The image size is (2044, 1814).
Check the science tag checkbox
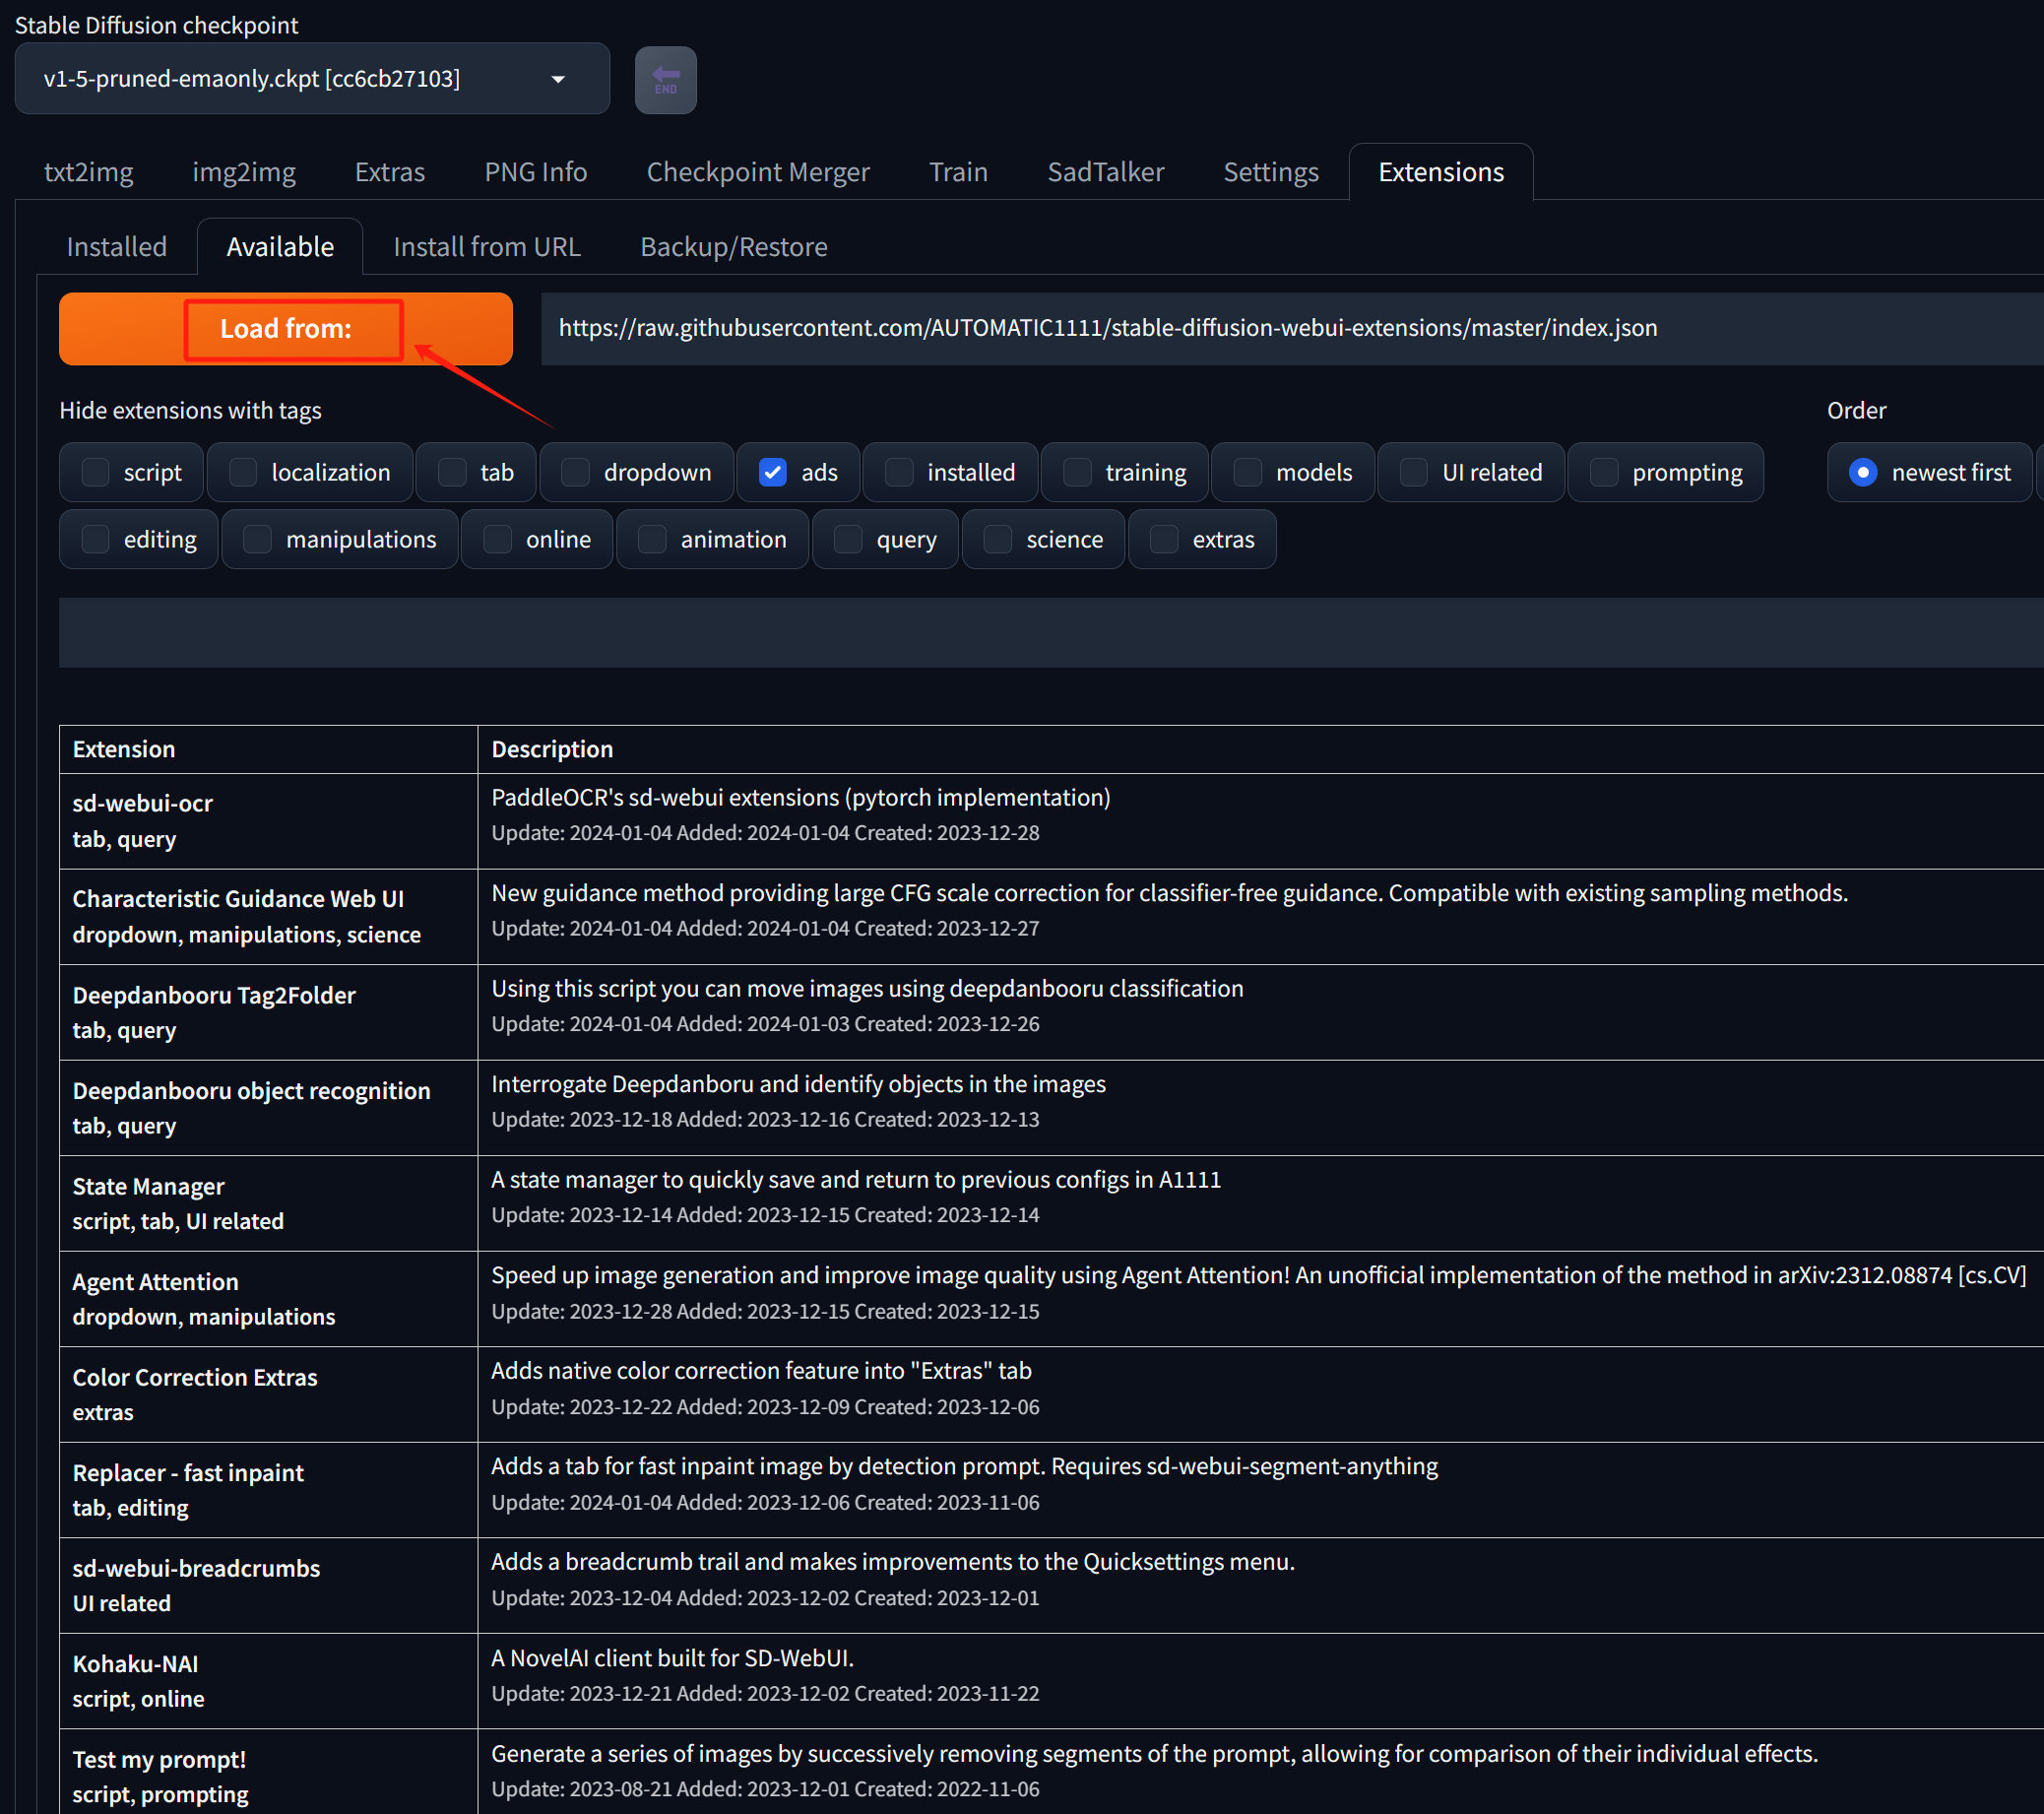[997, 539]
